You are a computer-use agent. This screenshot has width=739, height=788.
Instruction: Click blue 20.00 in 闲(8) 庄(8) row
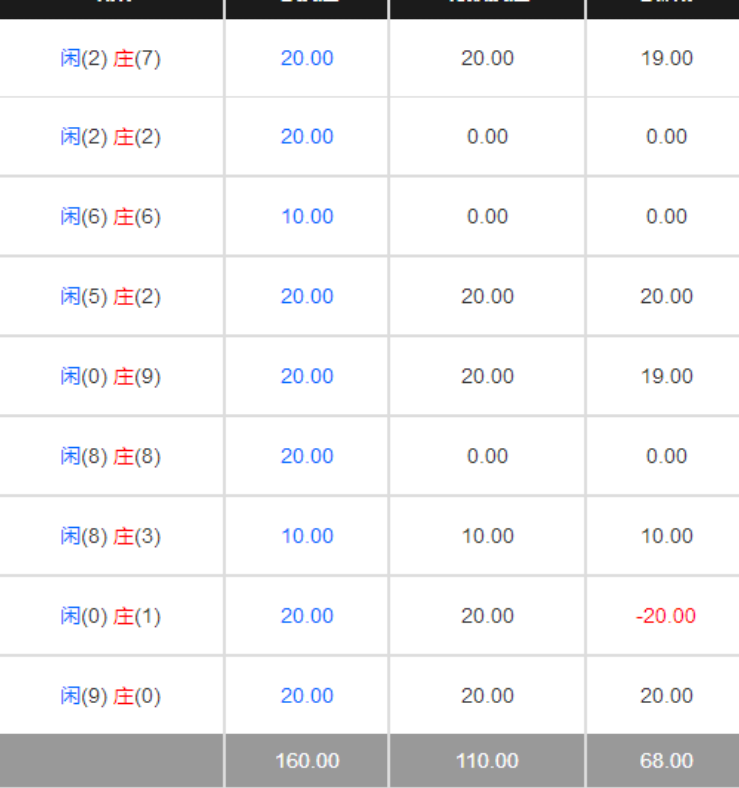307,457
